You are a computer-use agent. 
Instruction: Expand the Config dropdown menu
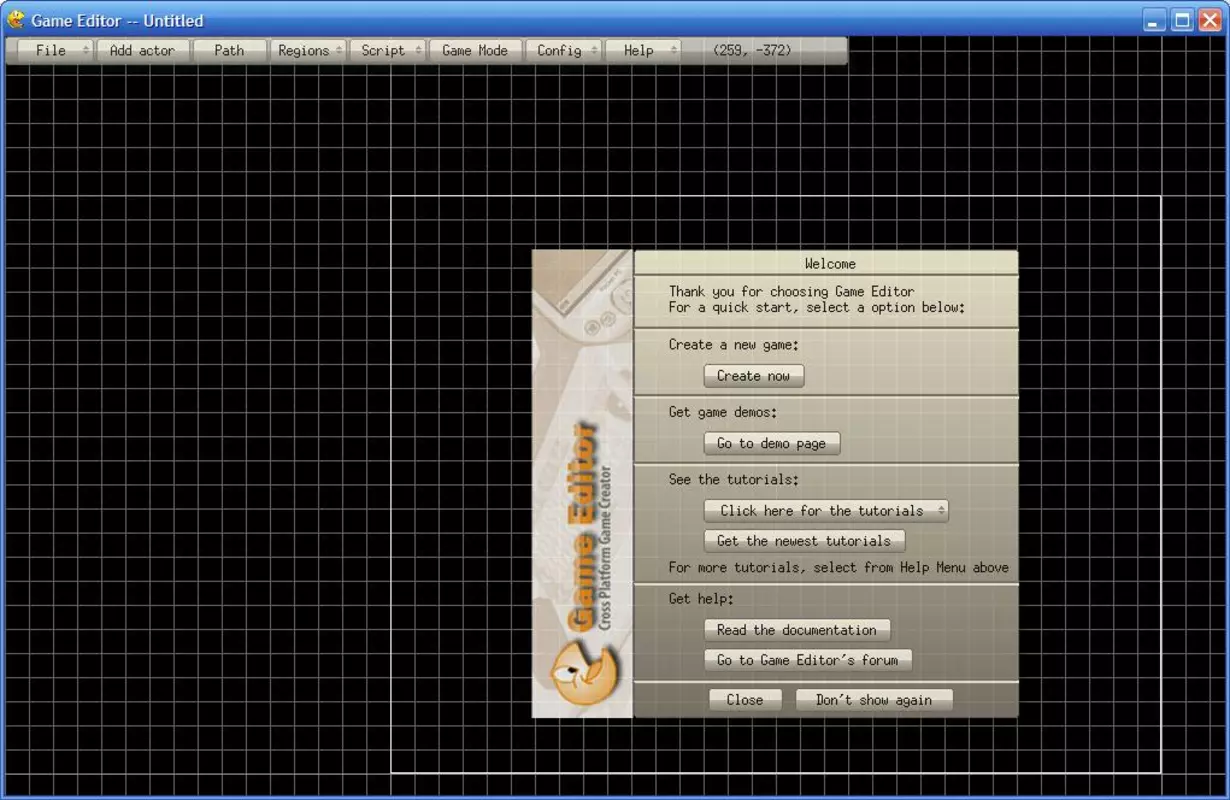tap(564, 50)
